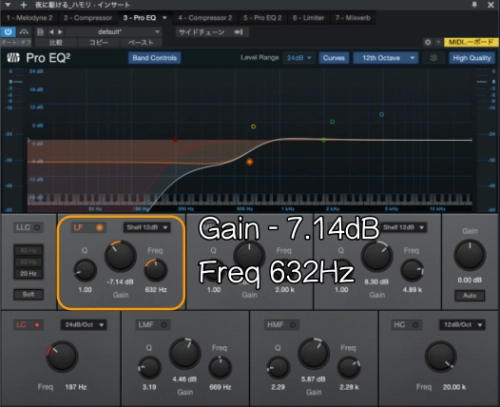Viewport: 500px width, 407px height.
Task: Toggle High Quality mode
Action: pos(472,58)
